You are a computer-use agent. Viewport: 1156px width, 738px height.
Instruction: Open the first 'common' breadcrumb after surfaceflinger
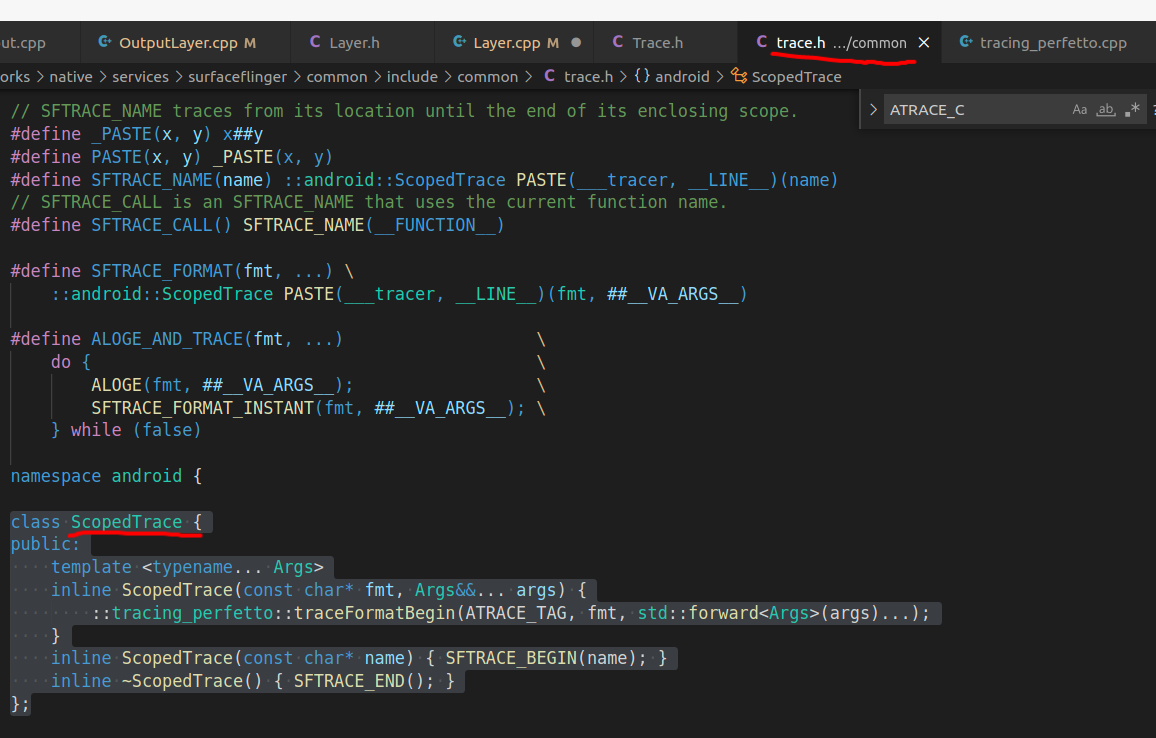point(337,77)
